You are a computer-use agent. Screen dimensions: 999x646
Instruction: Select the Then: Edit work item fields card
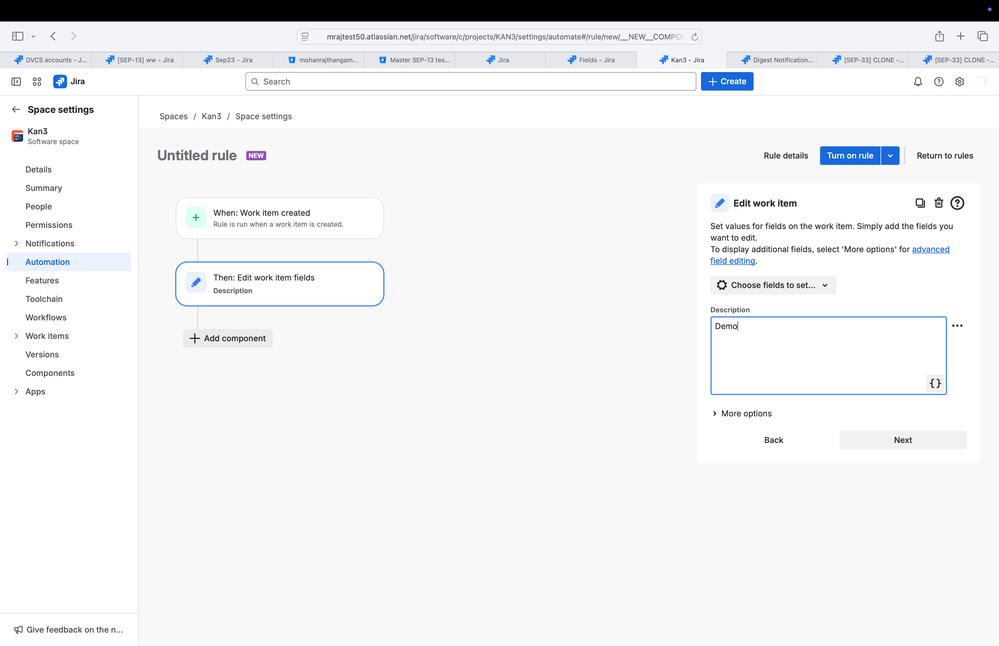pyautogui.click(x=280, y=284)
